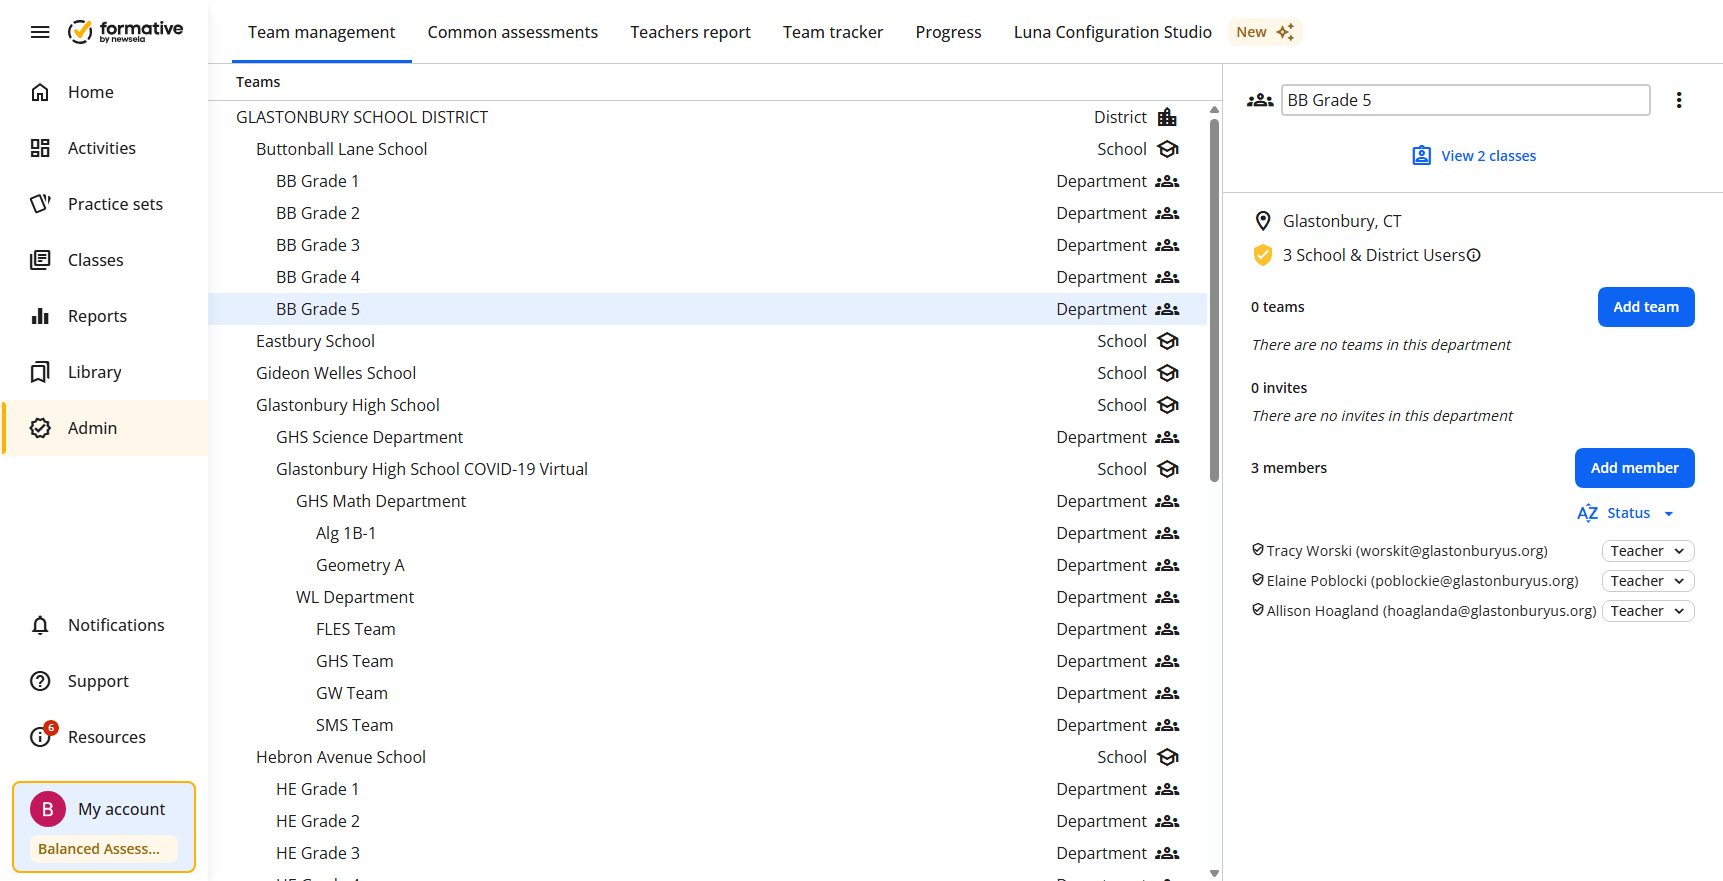Image resolution: width=1723 pixels, height=881 pixels.
Task: Select Hebron Avenue School row
Action: pos(707,757)
